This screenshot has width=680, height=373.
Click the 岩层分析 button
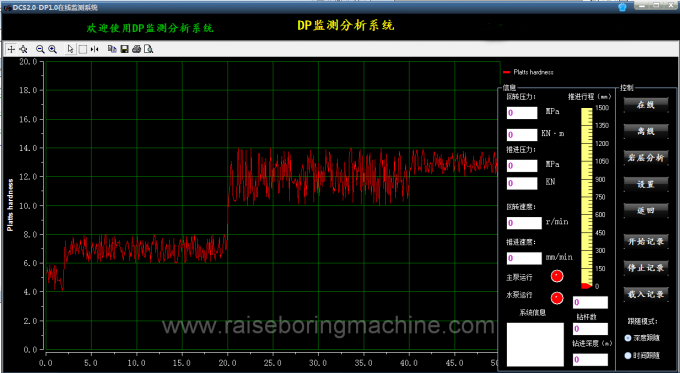pos(646,157)
